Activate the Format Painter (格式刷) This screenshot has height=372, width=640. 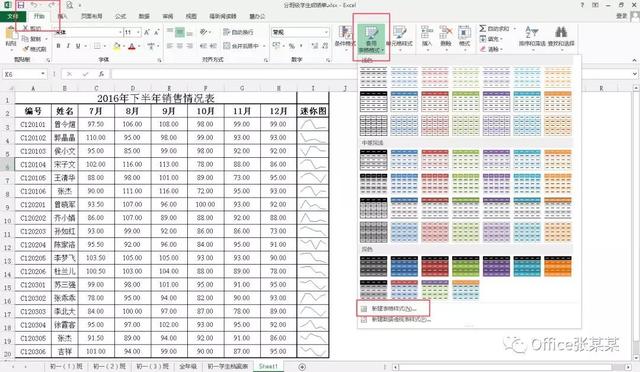(35, 49)
